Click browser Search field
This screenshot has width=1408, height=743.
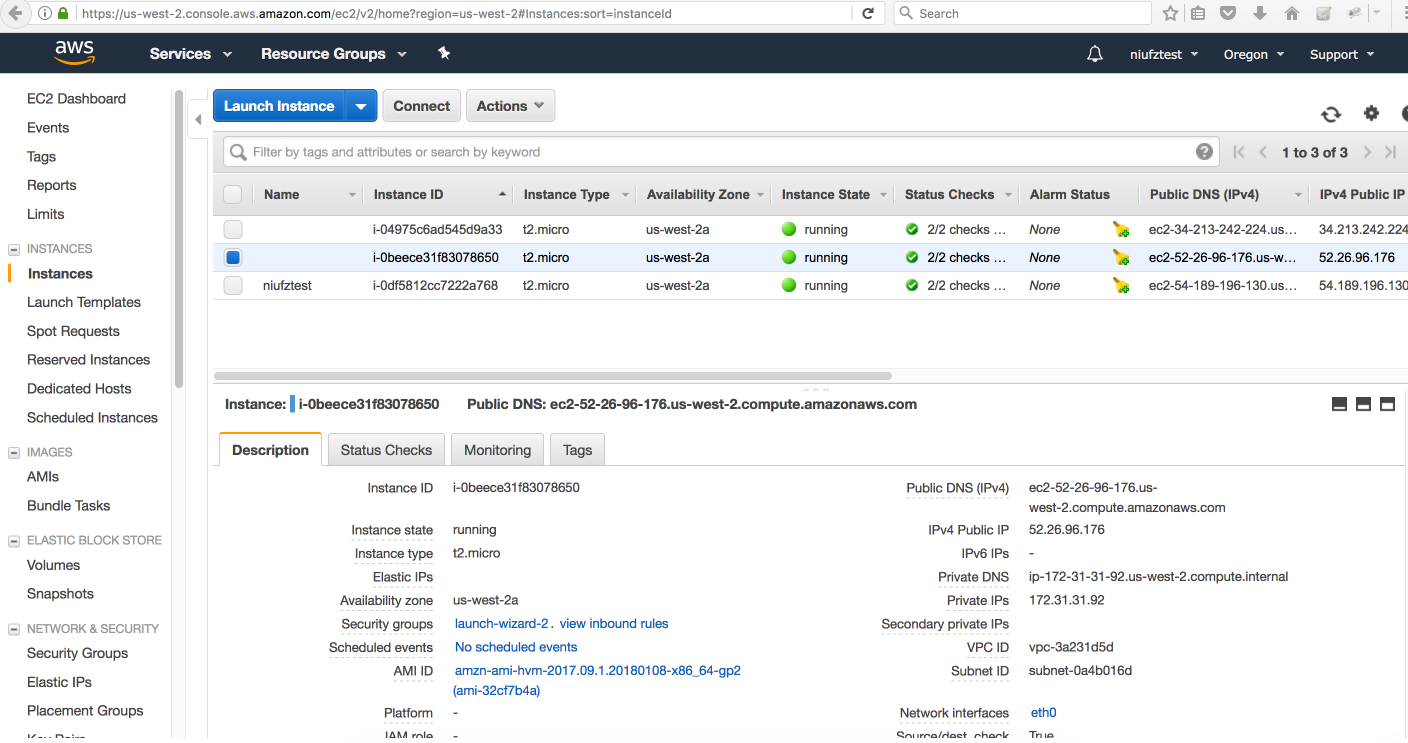[1022, 13]
